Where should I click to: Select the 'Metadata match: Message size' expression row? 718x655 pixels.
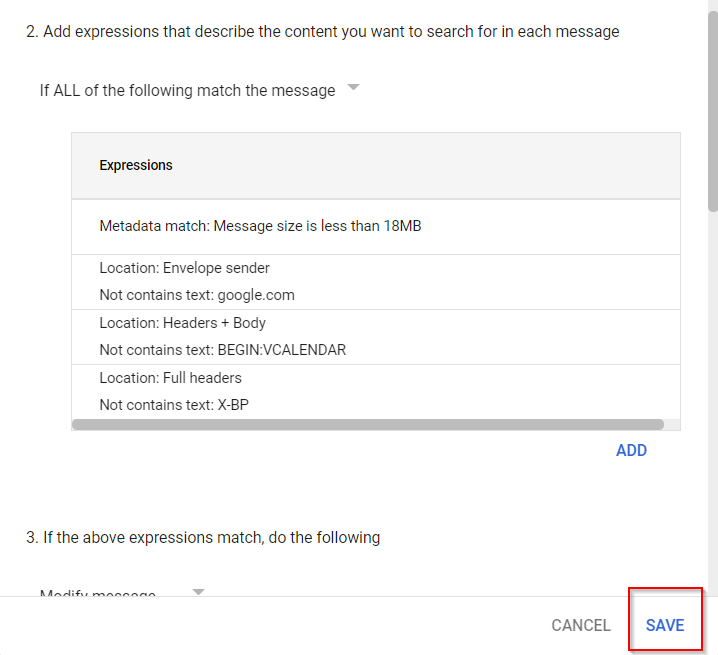[x=260, y=226]
